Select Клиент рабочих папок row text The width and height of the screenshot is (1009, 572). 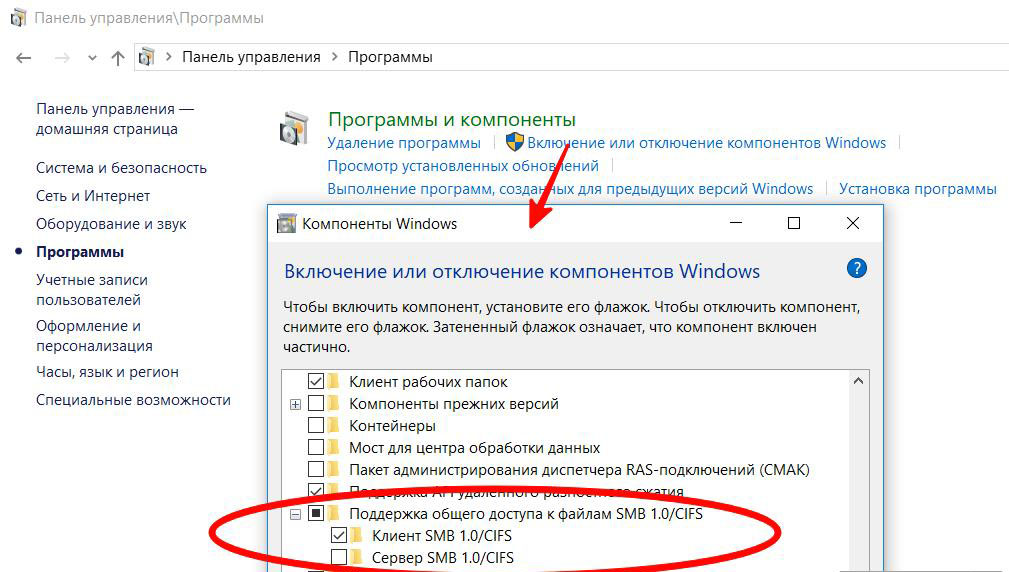428,382
